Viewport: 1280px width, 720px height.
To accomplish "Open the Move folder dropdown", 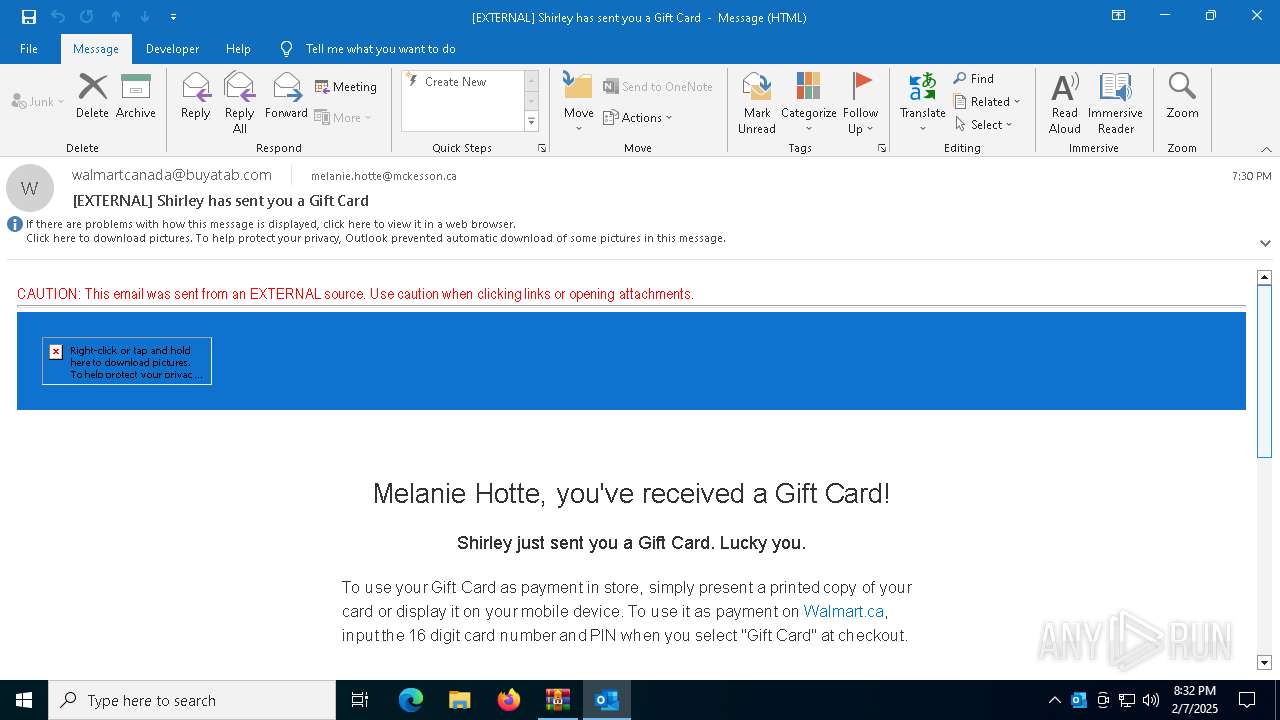I will click(x=578, y=102).
